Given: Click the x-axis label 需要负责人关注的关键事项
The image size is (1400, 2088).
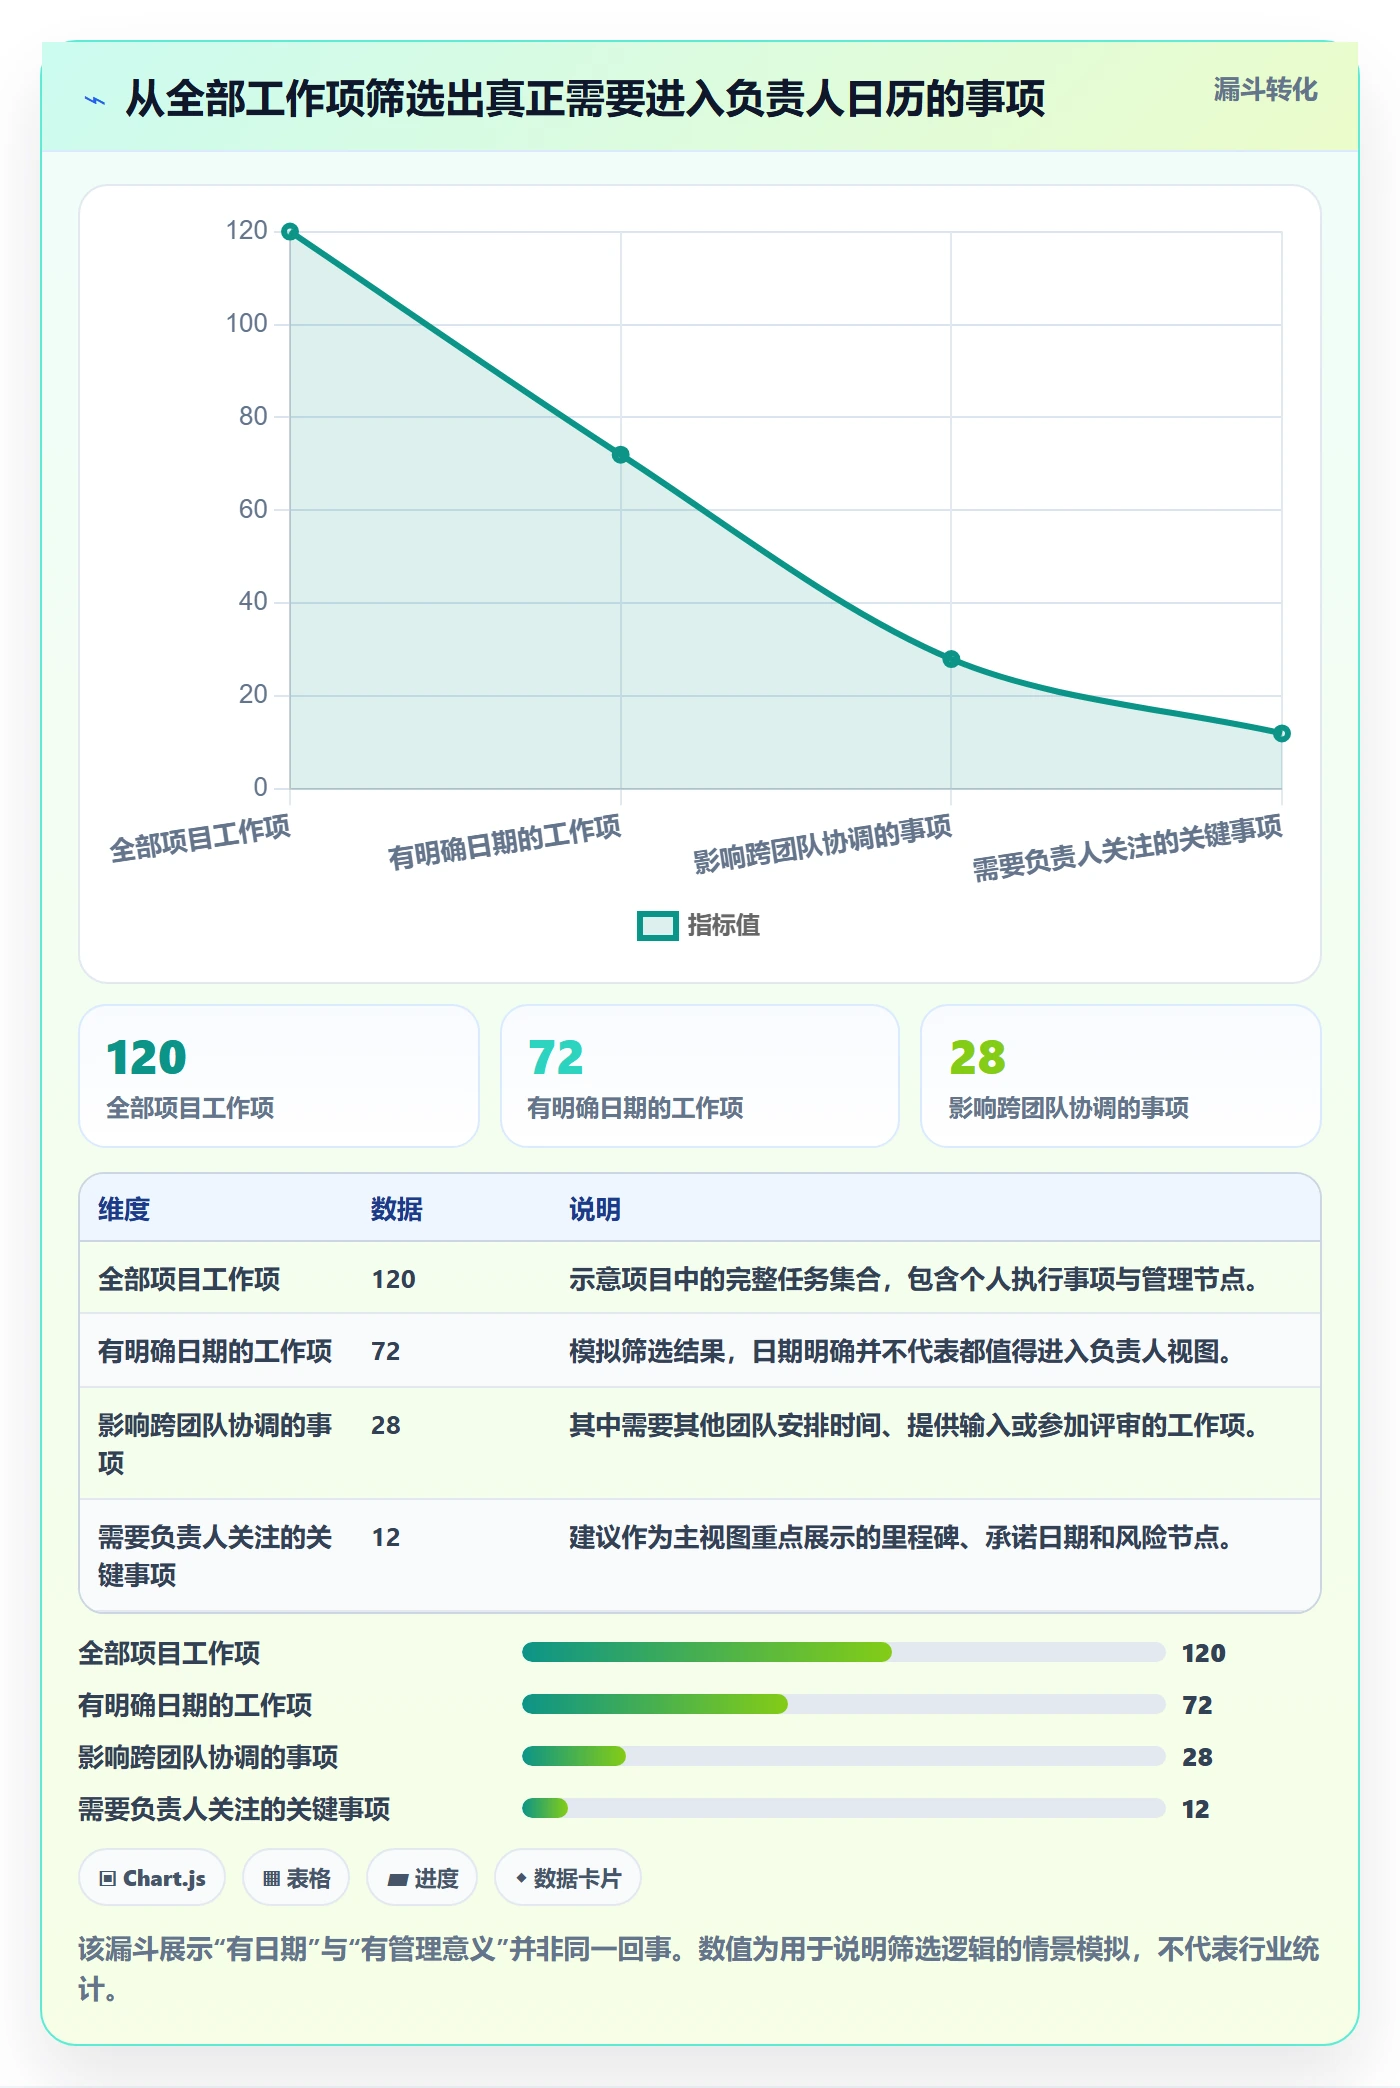Looking at the screenshot, I should pyautogui.click(x=1127, y=847).
